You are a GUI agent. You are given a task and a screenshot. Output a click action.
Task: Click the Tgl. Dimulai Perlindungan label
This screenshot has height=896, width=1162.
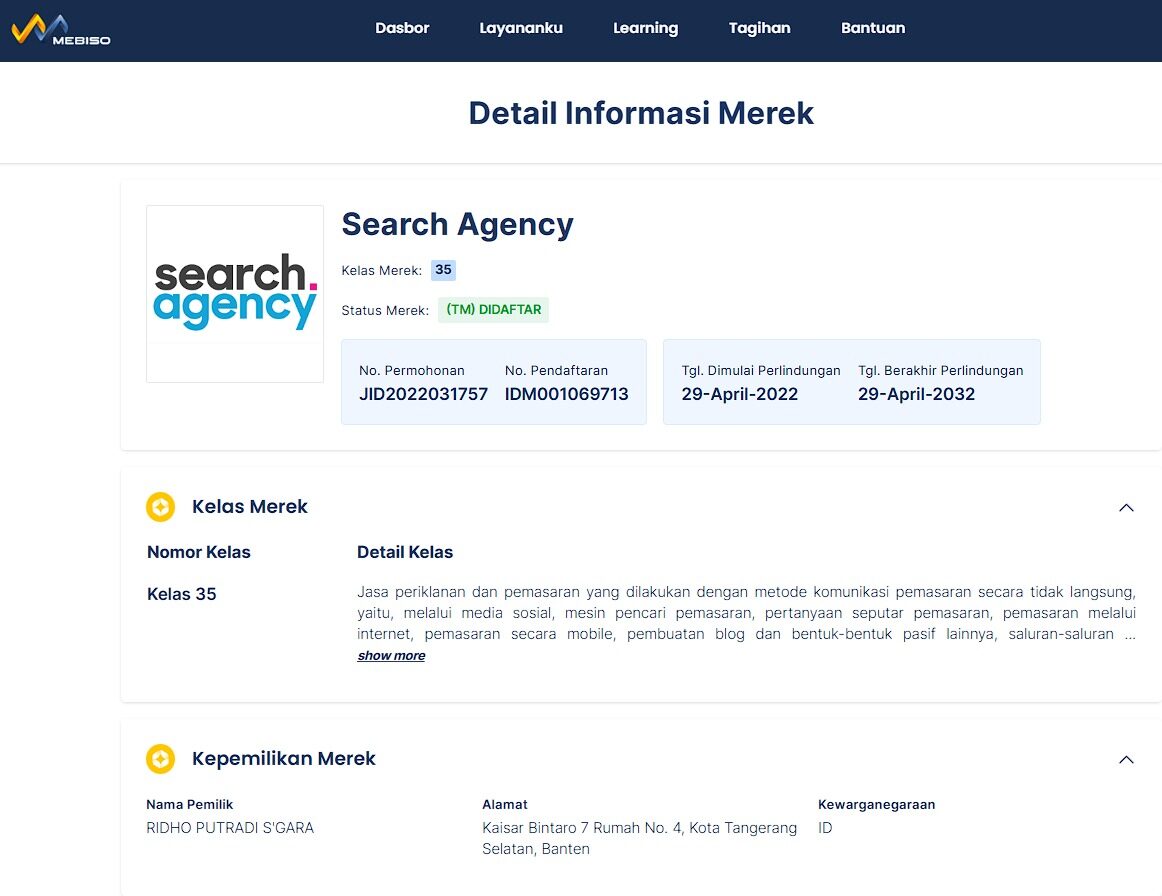click(x=761, y=371)
